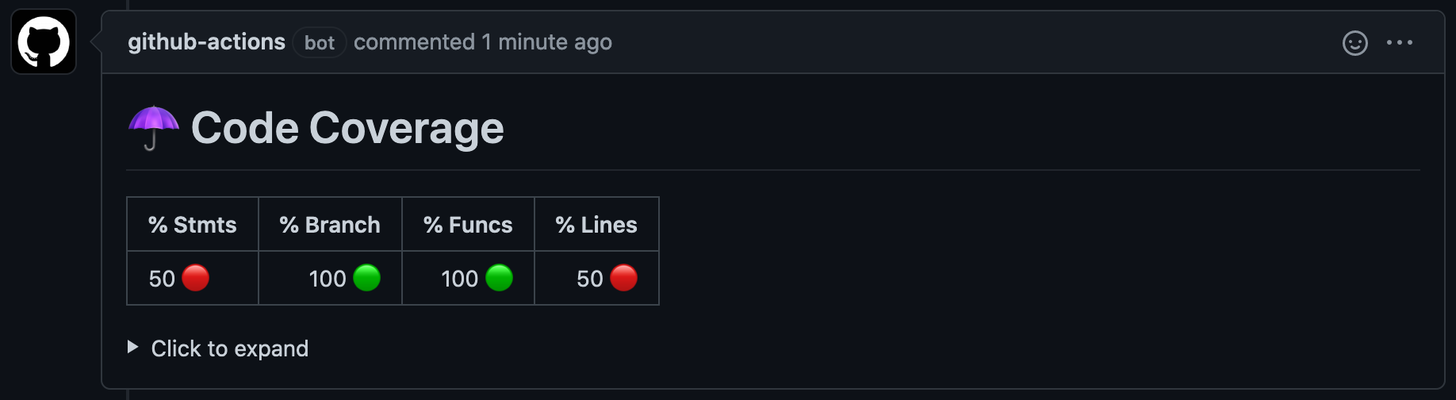Select the % Funcs column header

tap(468, 224)
